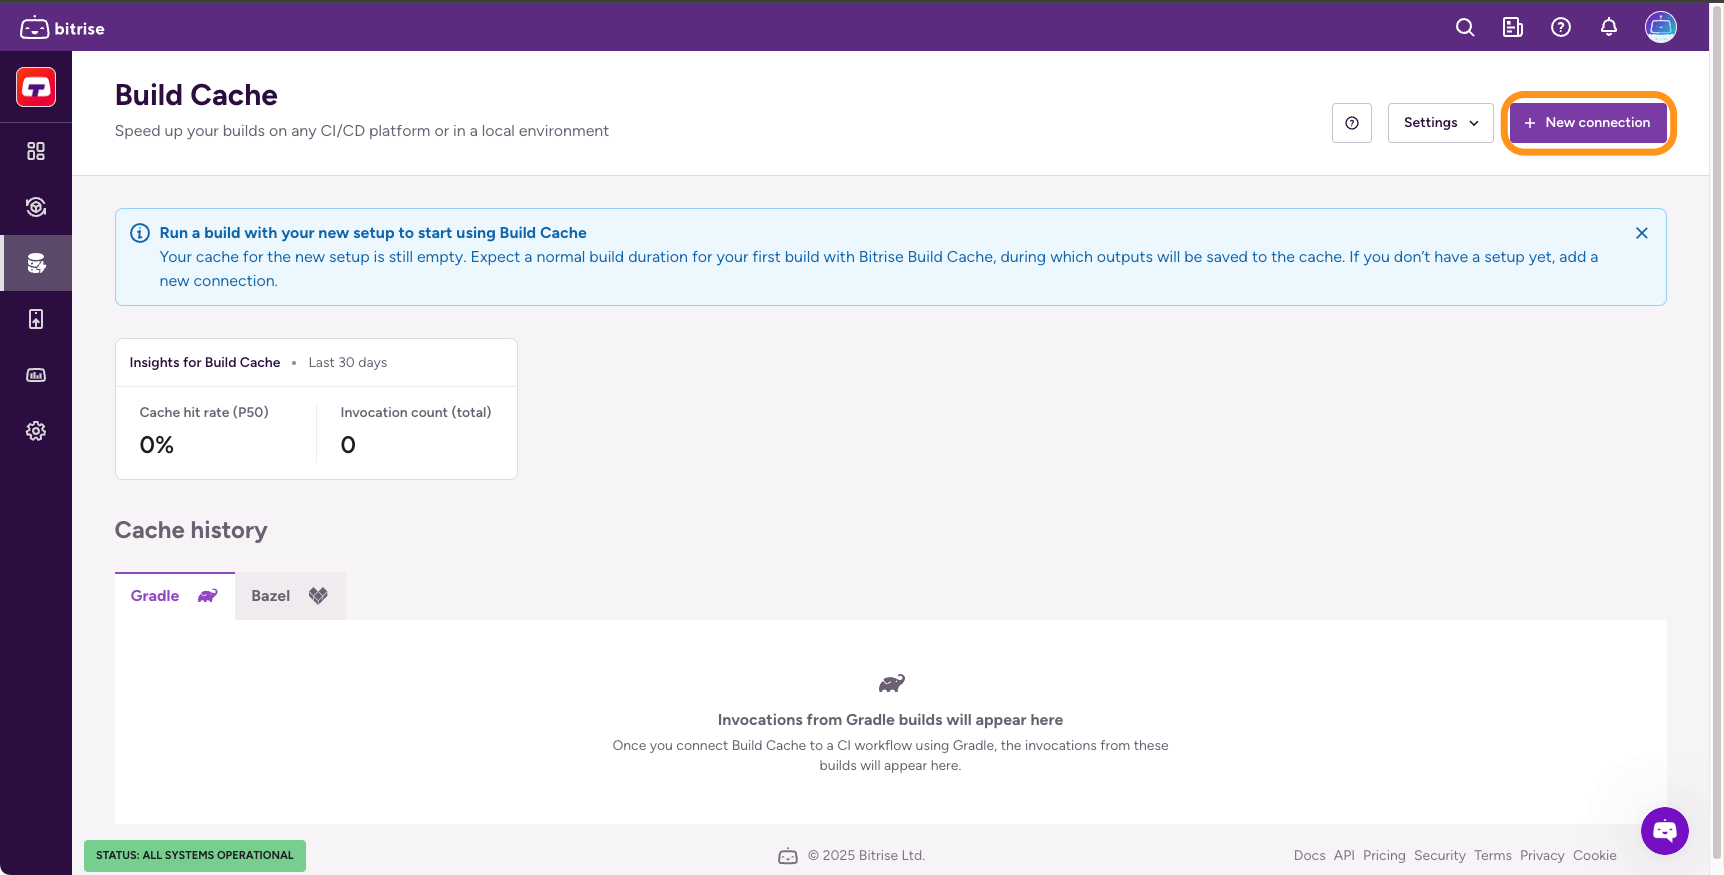
Task: Open search with the magnifier icon
Action: (x=1465, y=28)
